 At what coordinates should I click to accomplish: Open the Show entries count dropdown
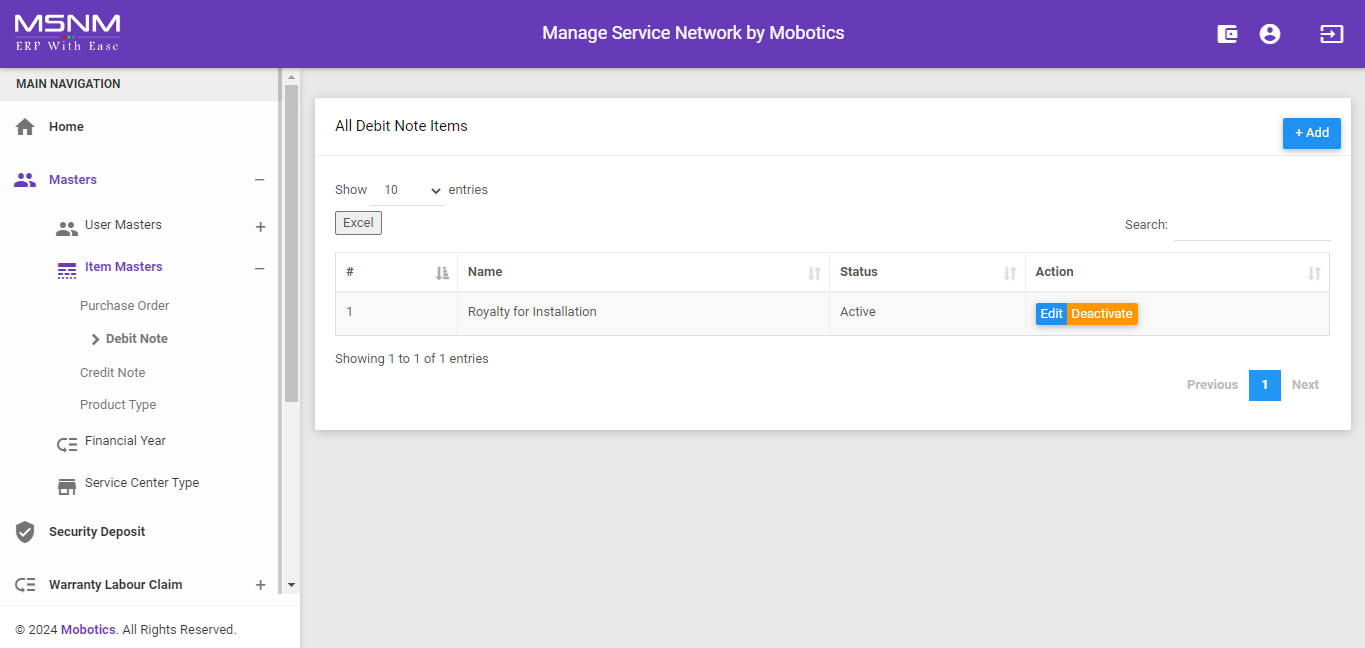pos(412,190)
